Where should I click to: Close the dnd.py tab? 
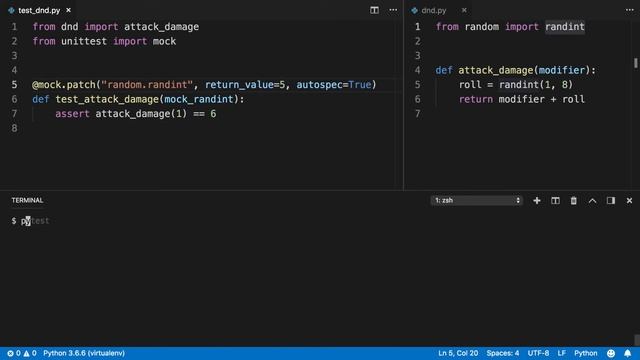point(464,10)
